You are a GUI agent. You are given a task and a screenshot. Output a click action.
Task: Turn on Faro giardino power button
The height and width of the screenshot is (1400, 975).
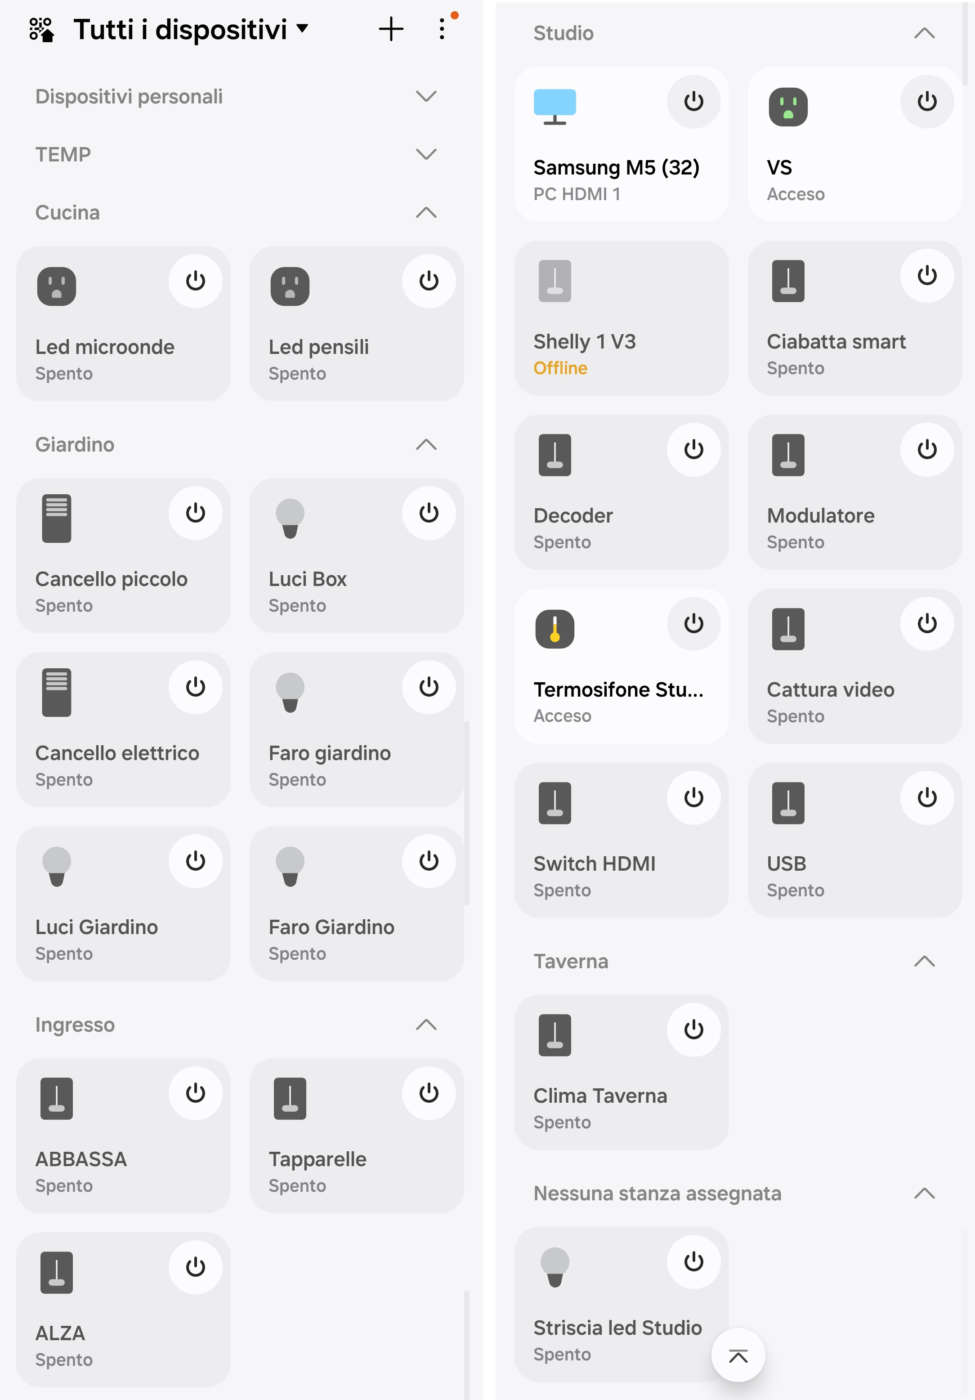[429, 687]
